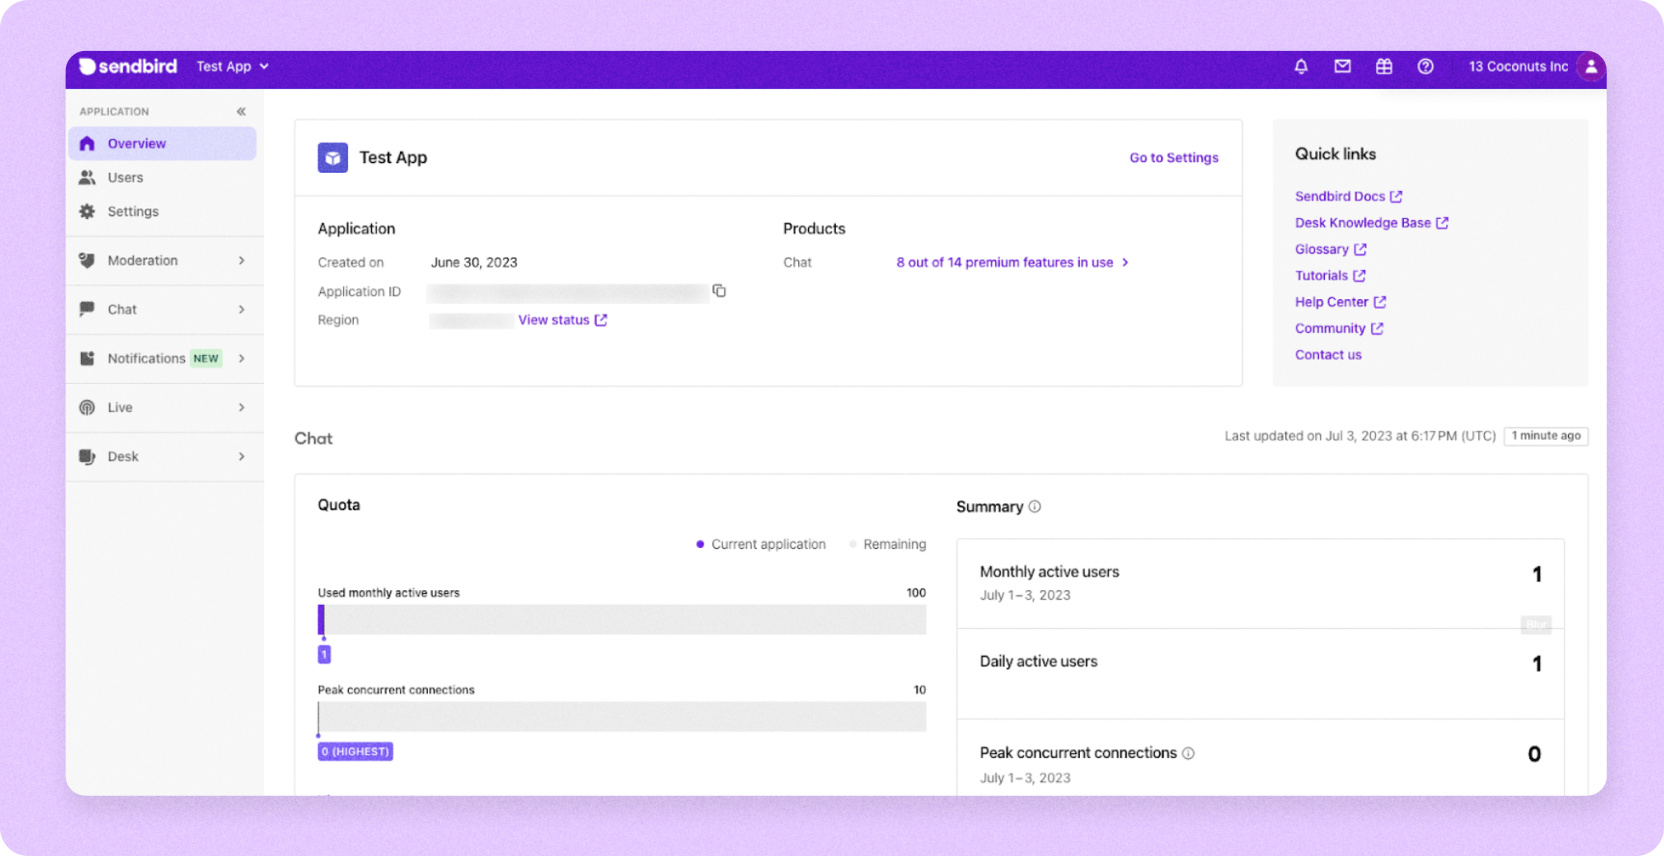1664x856 pixels.
Task: Click the Daily active users summary row
Action: 1260,673
